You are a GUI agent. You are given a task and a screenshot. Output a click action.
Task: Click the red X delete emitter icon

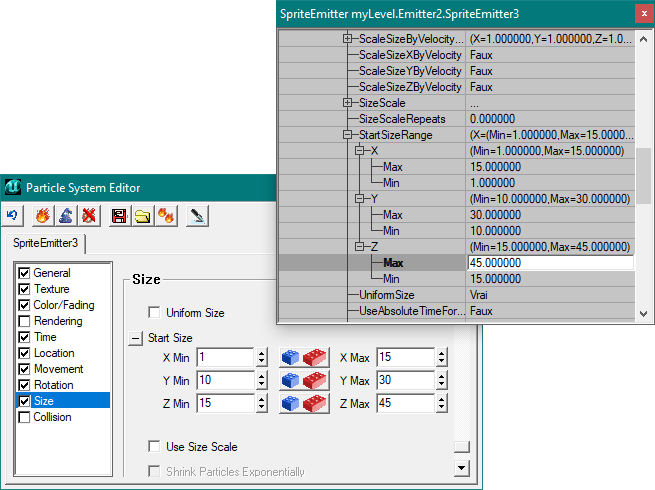[x=89, y=214]
